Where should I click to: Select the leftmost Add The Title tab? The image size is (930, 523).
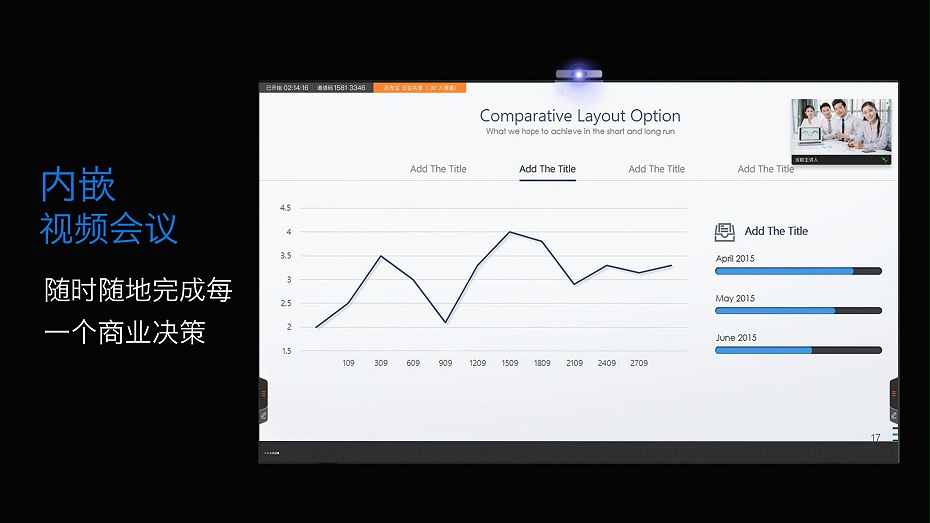[x=438, y=169]
